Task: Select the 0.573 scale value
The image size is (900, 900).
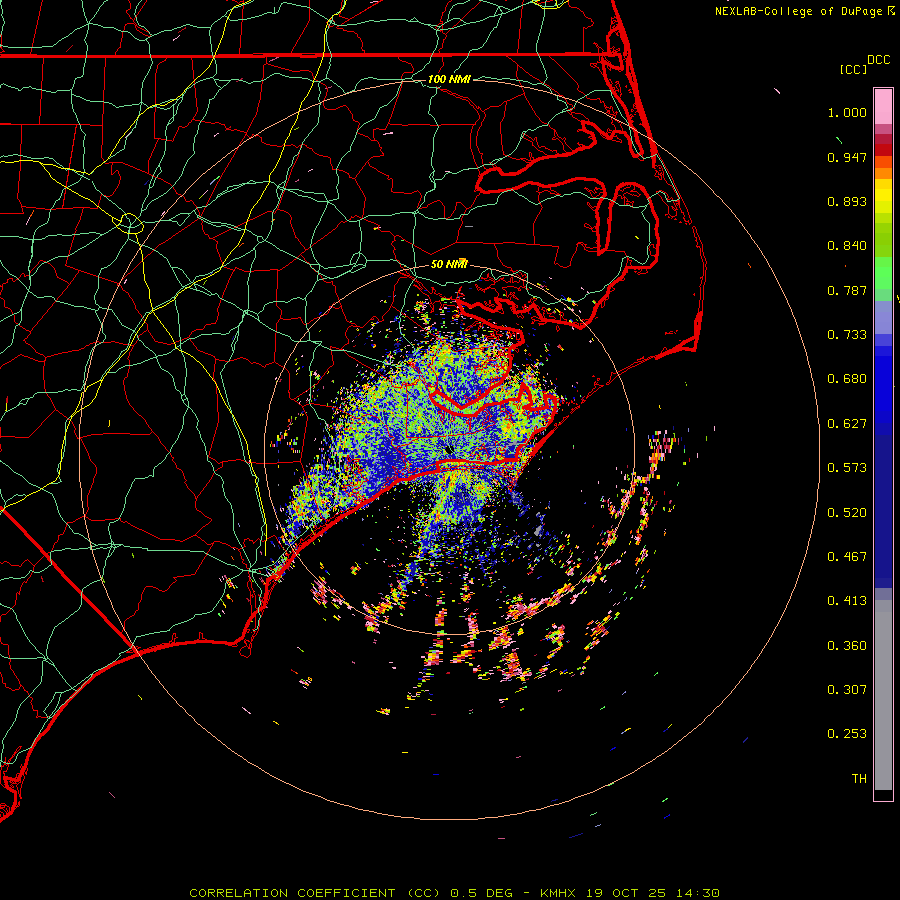Action: [x=847, y=468]
